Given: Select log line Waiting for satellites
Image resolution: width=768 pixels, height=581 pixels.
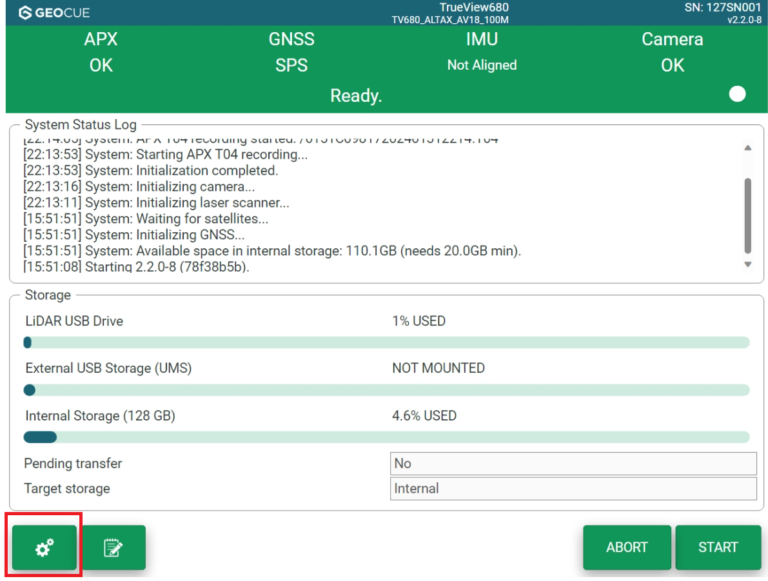Looking at the screenshot, I should pyautogui.click(x=146, y=218).
